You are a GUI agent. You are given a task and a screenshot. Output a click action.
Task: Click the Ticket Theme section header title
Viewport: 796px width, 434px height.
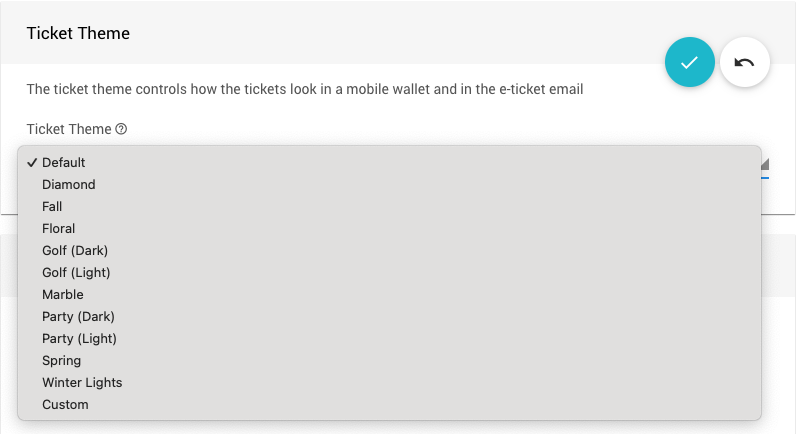click(x=78, y=33)
